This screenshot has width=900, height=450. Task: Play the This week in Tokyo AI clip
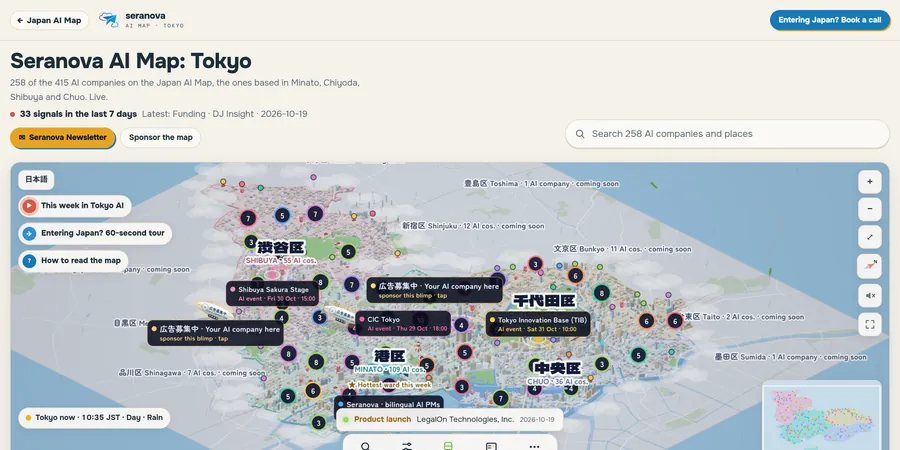(x=75, y=205)
